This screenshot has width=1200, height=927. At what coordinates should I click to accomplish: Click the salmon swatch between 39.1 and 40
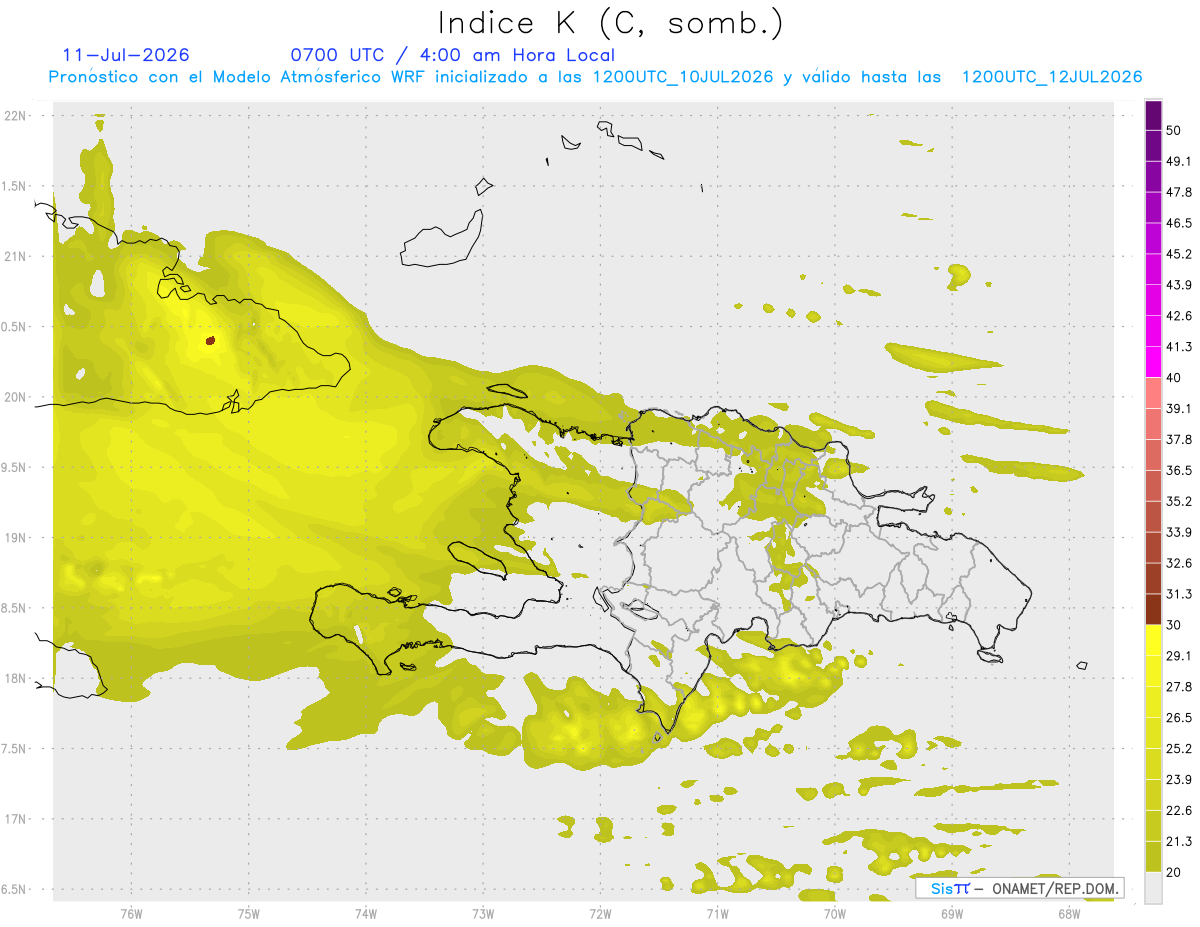1153,393
